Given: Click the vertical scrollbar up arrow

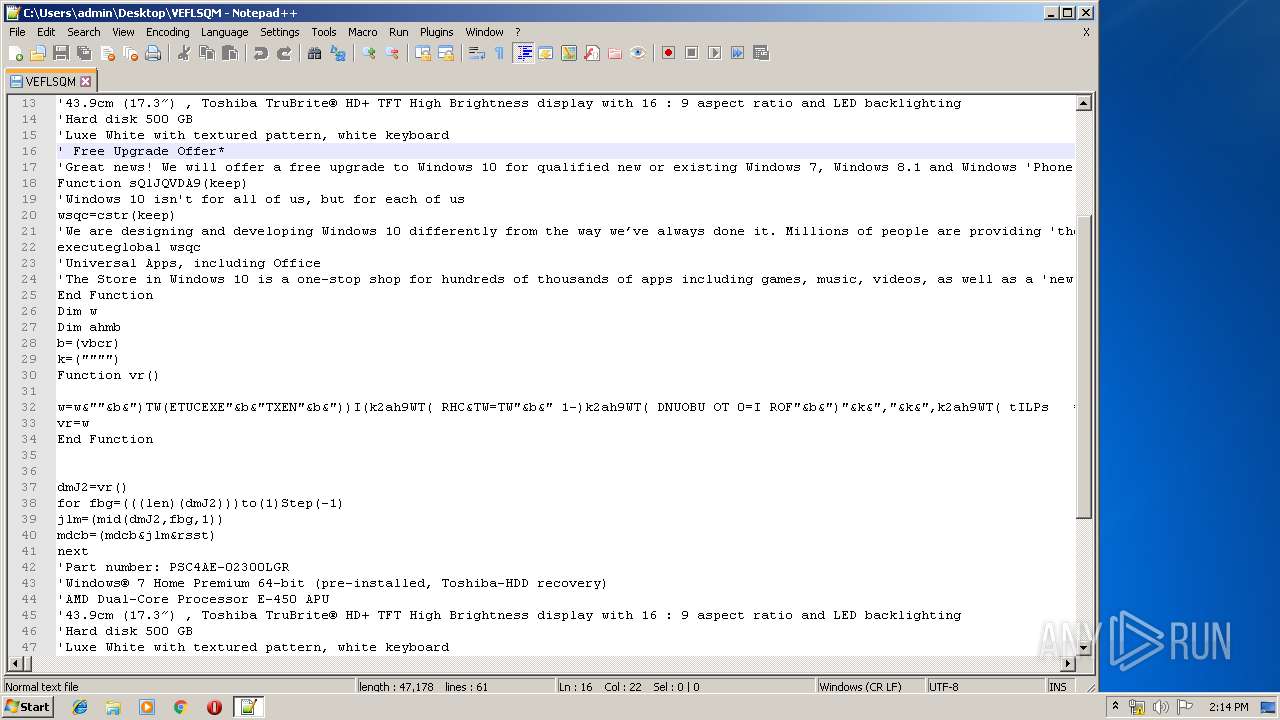Looking at the screenshot, I should pyautogui.click(x=1084, y=103).
